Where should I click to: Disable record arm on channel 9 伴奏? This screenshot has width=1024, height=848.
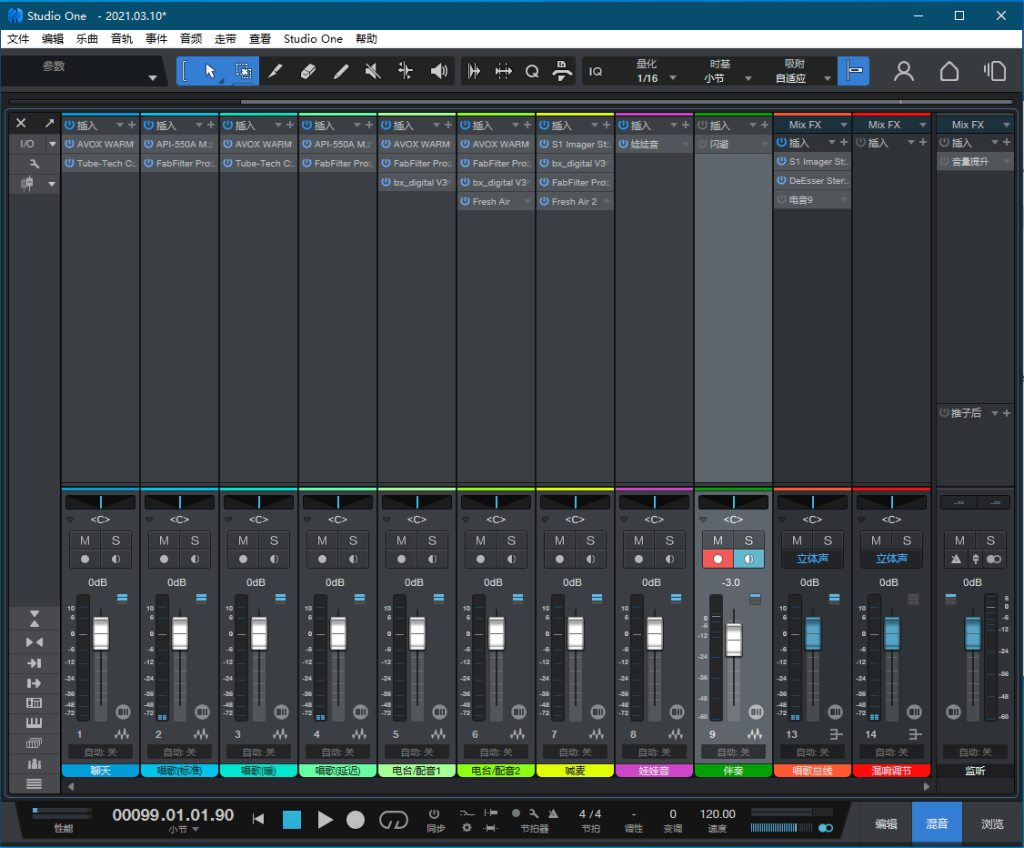coord(717,559)
